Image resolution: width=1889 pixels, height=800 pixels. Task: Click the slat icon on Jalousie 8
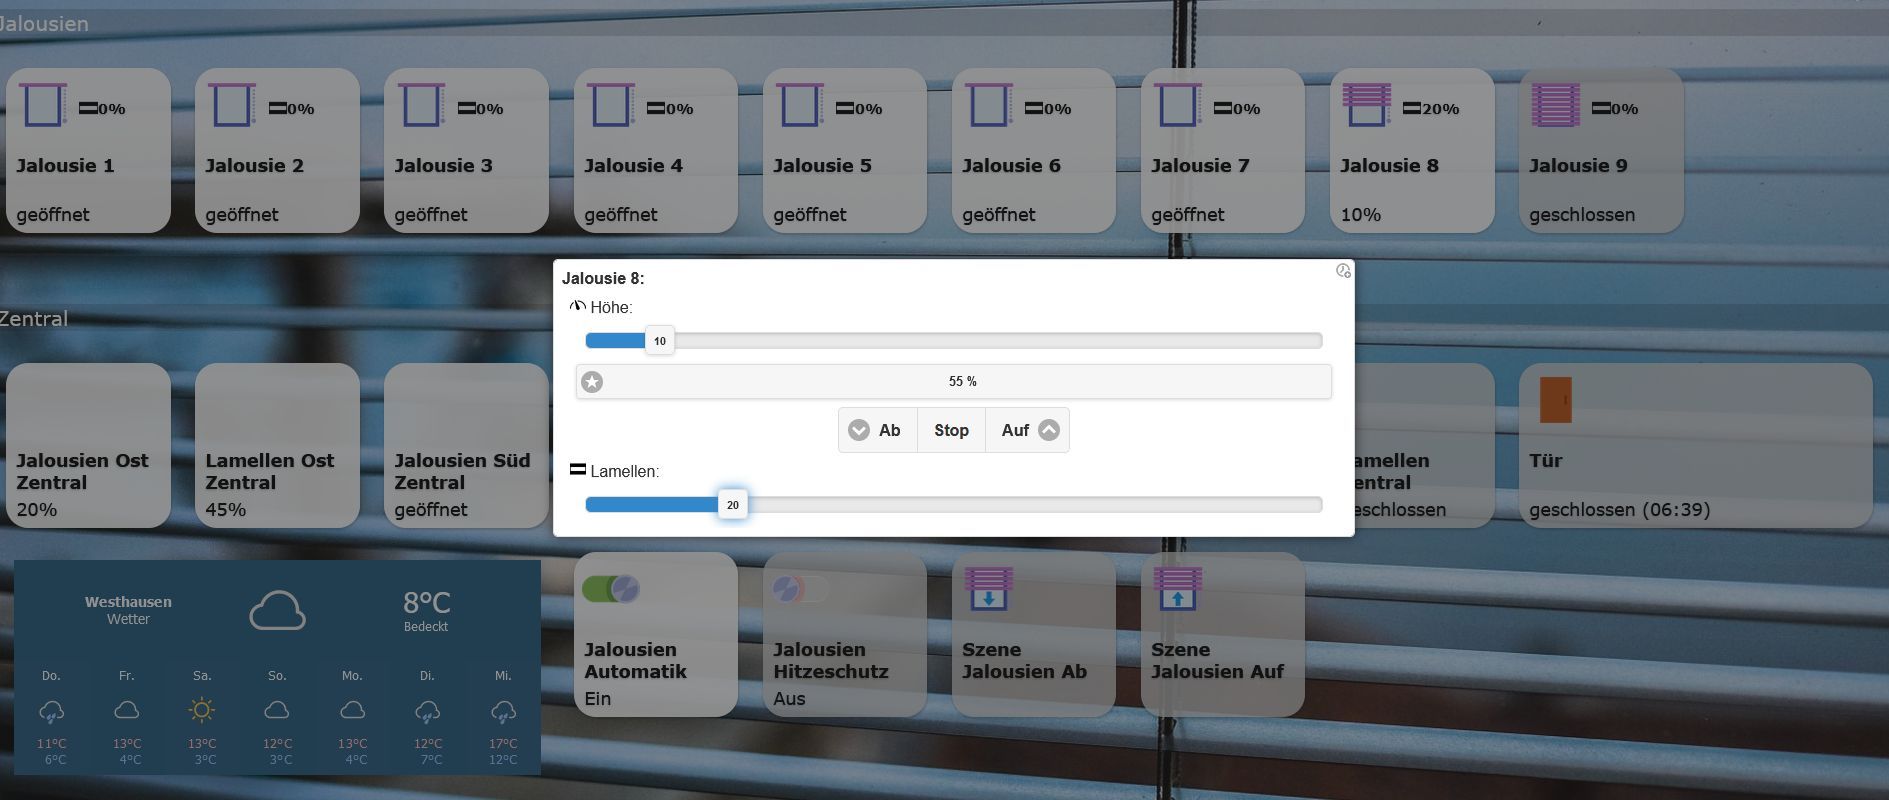1412,108
